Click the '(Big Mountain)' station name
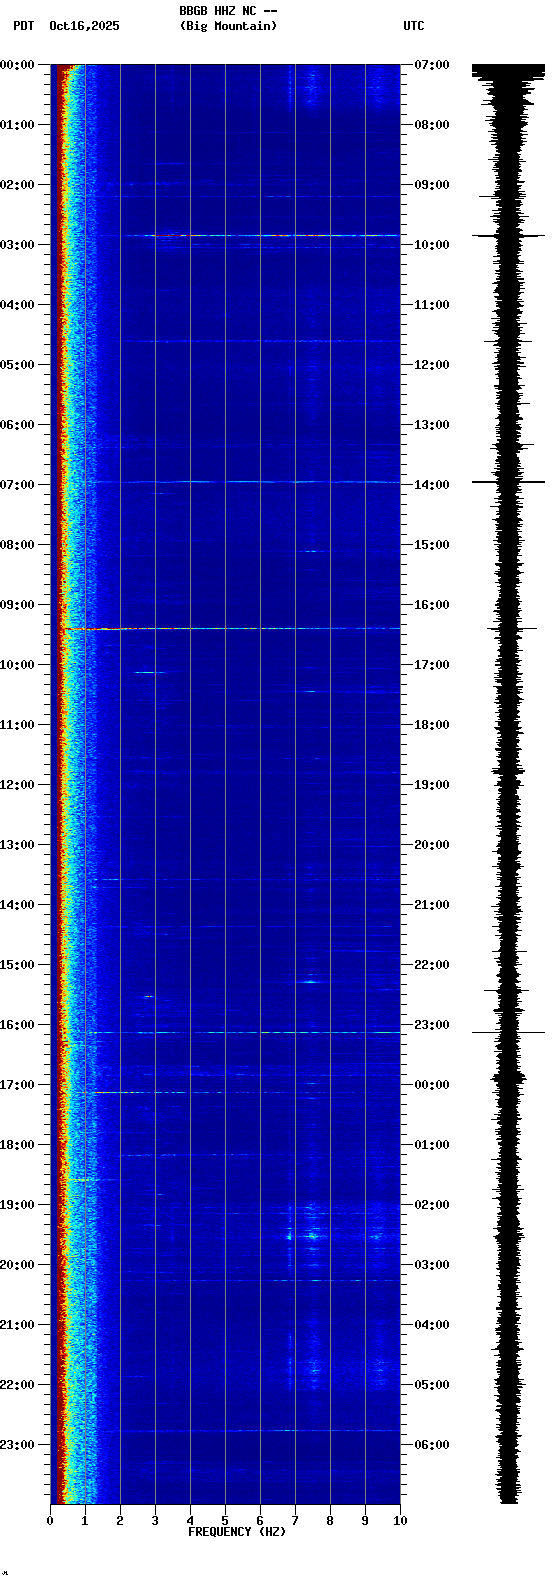The height and width of the screenshot is (1584, 552). pos(228,26)
